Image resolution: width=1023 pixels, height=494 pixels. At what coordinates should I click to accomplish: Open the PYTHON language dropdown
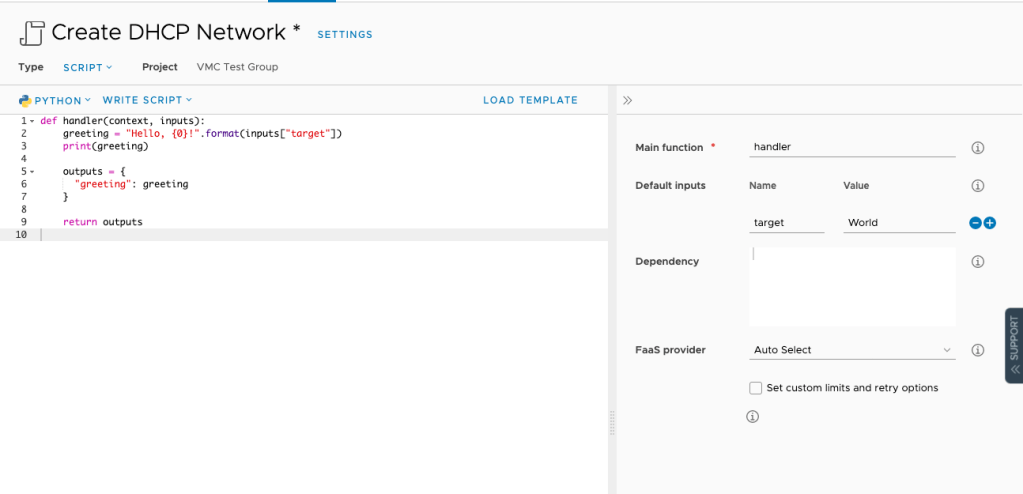[x=55, y=100]
